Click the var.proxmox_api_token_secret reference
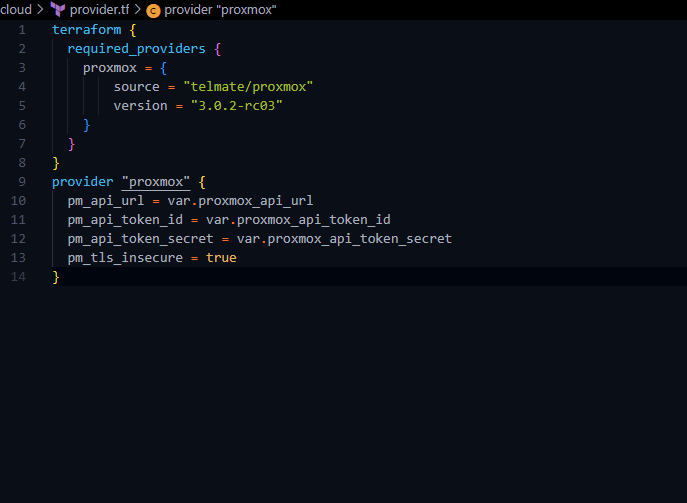The width and height of the screenshot is (687, 503). 344,239
